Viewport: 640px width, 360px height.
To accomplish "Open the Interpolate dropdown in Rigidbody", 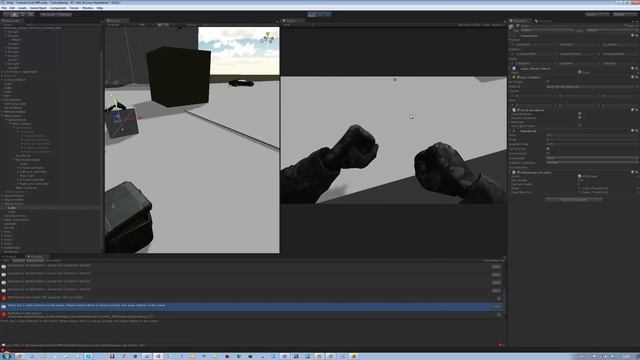I will (592, 158).
